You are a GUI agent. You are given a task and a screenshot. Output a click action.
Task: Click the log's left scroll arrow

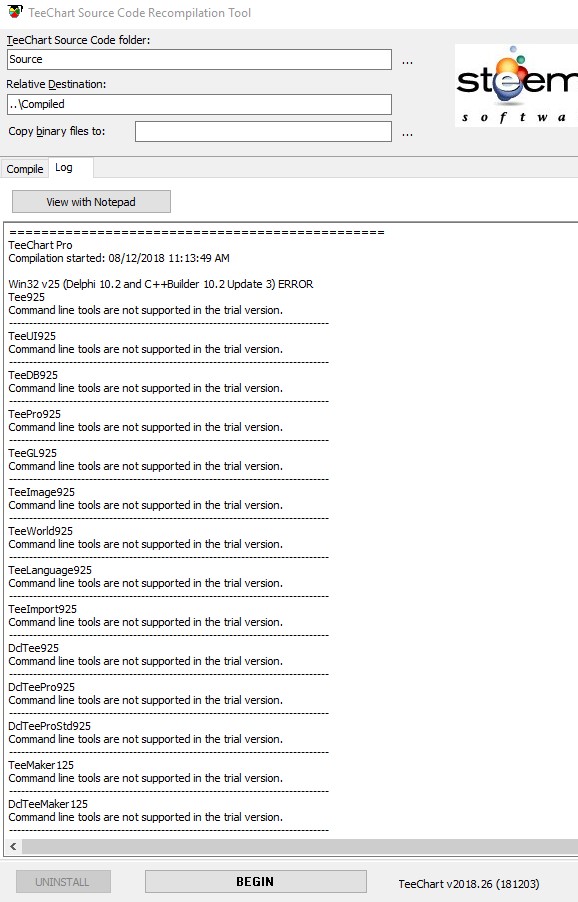pos(13,846)
